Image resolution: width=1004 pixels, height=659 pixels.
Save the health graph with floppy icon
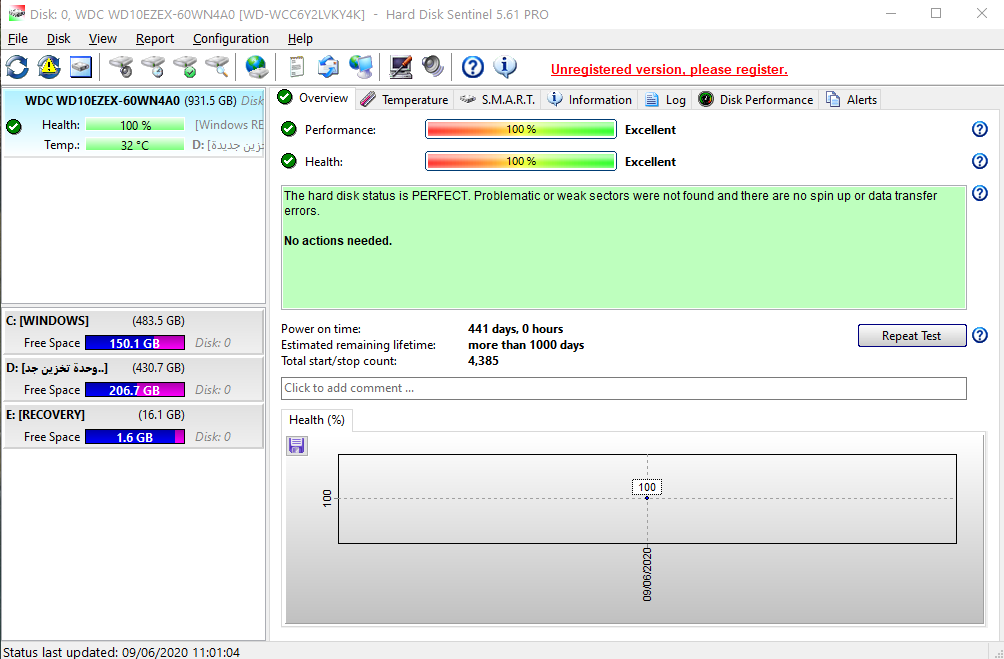(297, 446)
